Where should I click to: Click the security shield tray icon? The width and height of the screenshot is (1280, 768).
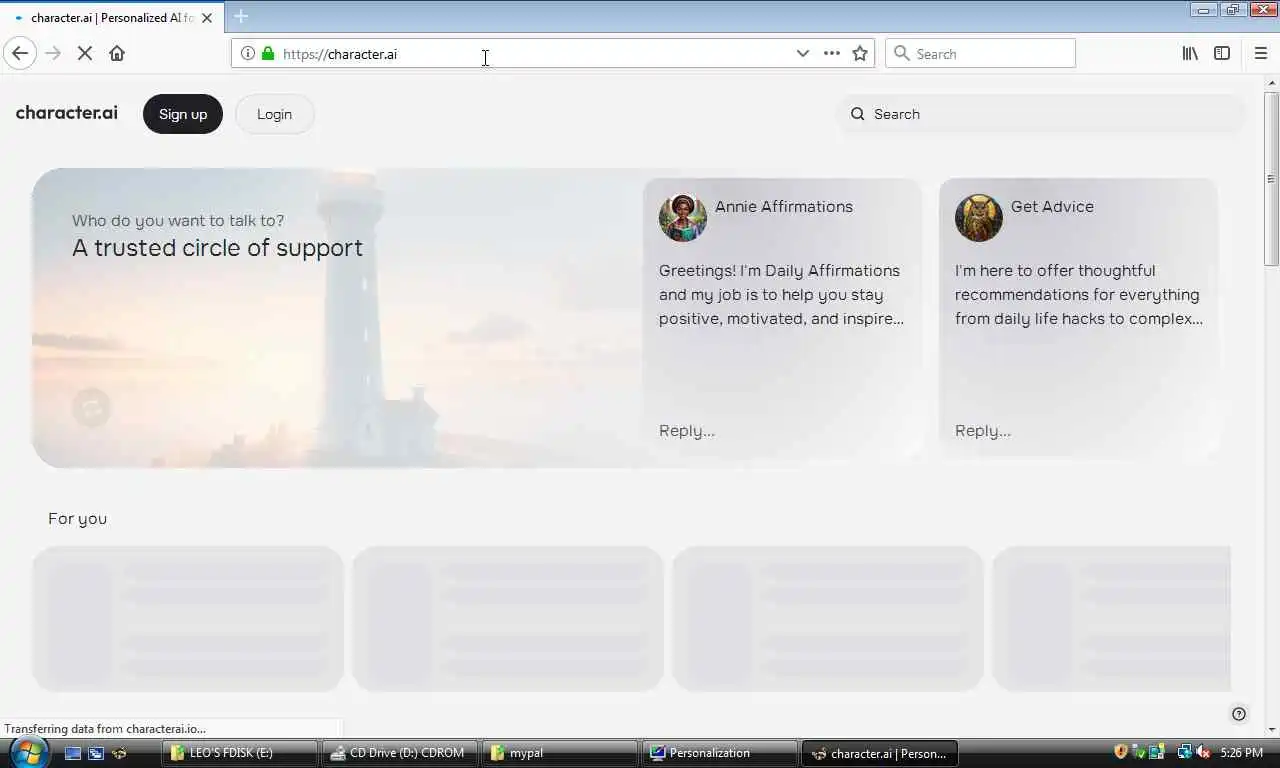pyautogui.click(x=1121, y=752)
